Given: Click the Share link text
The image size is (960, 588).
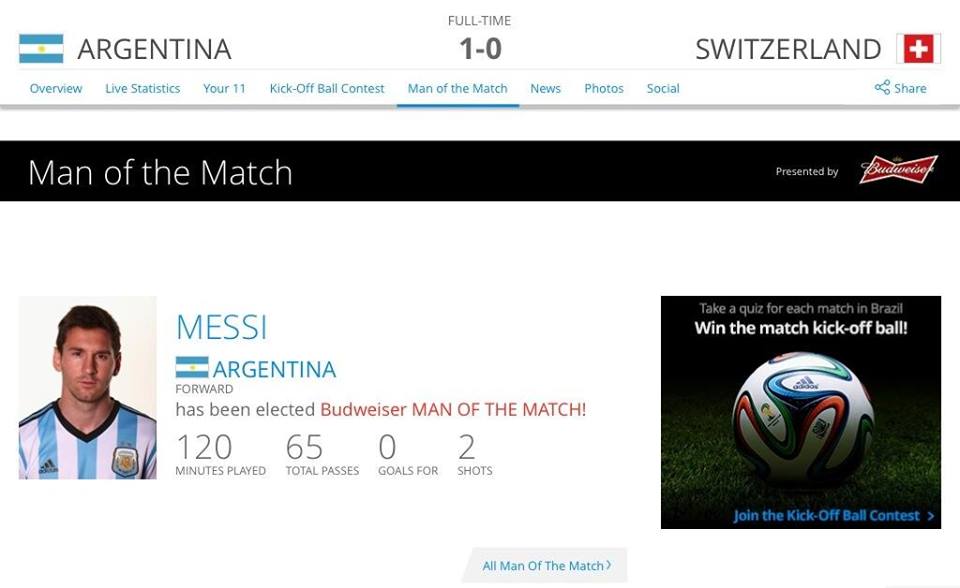Looking at the screenshot, I should tap(910, 88).
